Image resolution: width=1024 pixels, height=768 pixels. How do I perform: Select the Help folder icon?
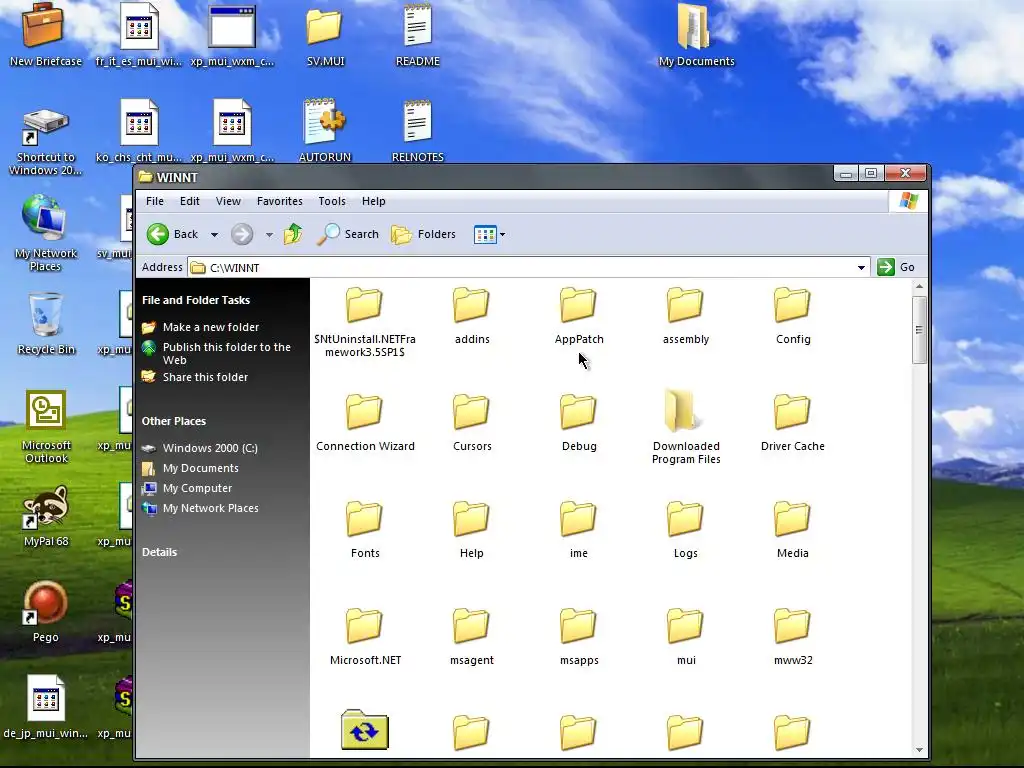tap(471, 519)
